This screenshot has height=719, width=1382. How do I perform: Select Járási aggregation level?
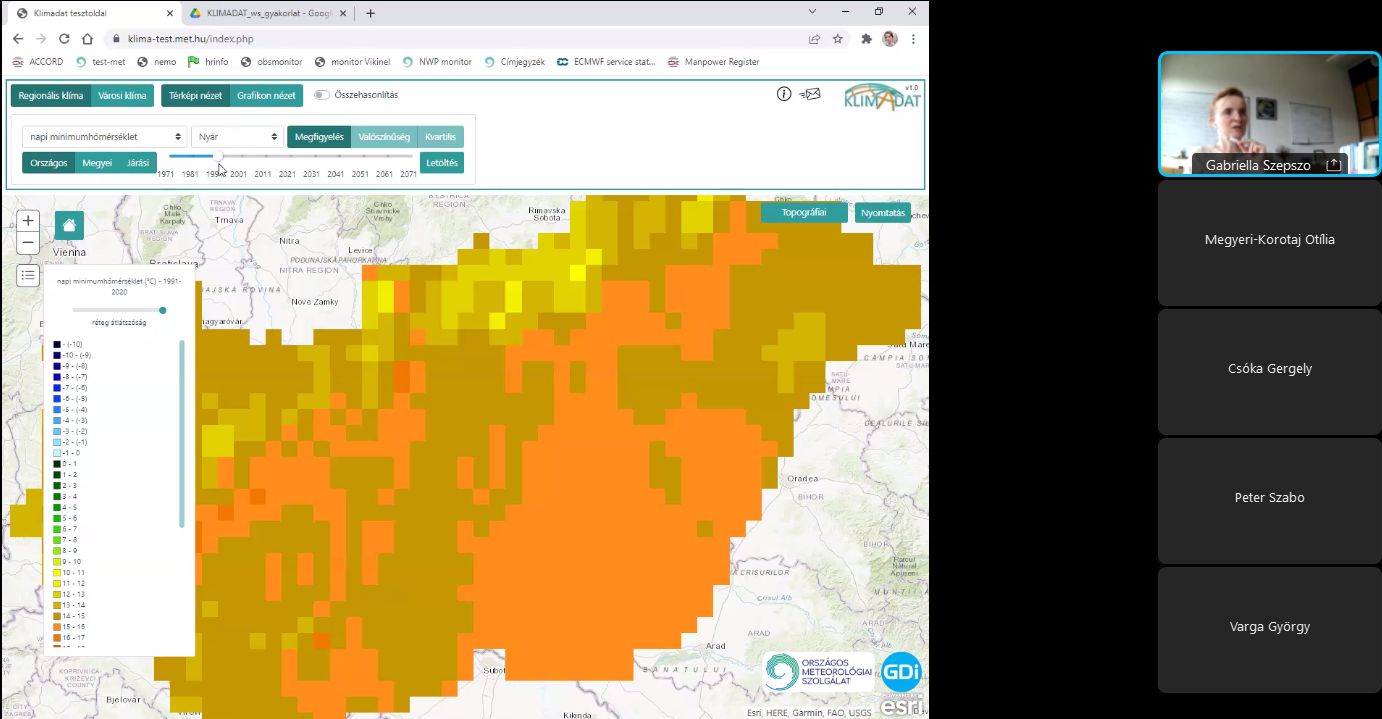click(x=138, y=162)
